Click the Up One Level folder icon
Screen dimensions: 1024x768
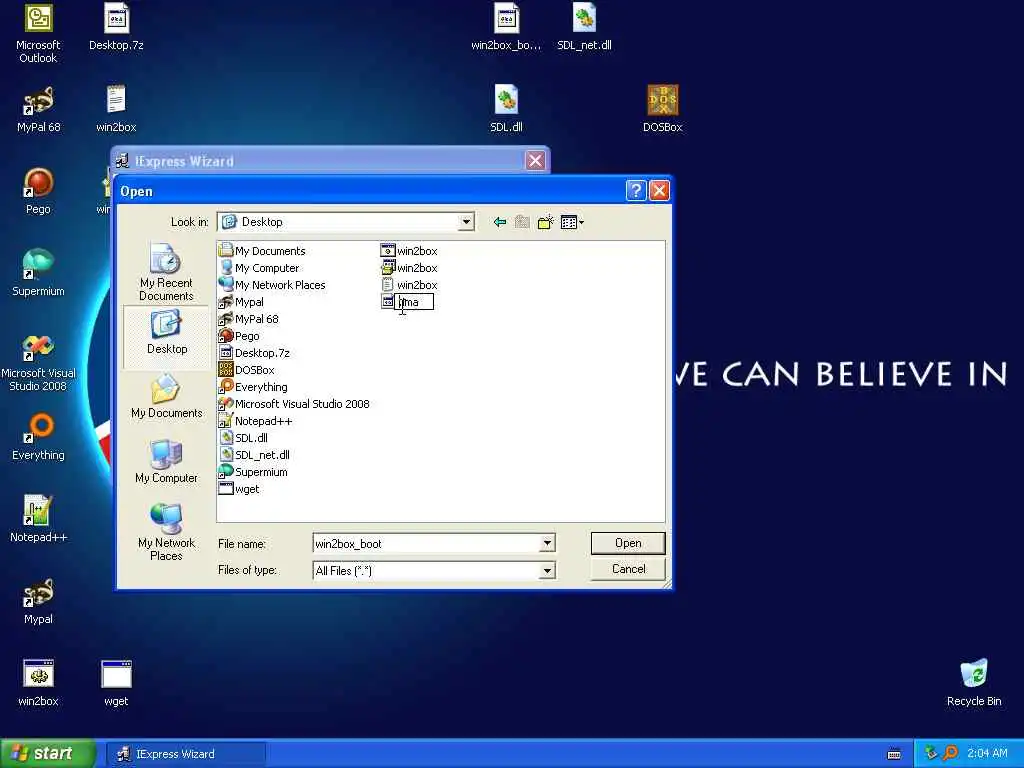[x=522, y=222]
